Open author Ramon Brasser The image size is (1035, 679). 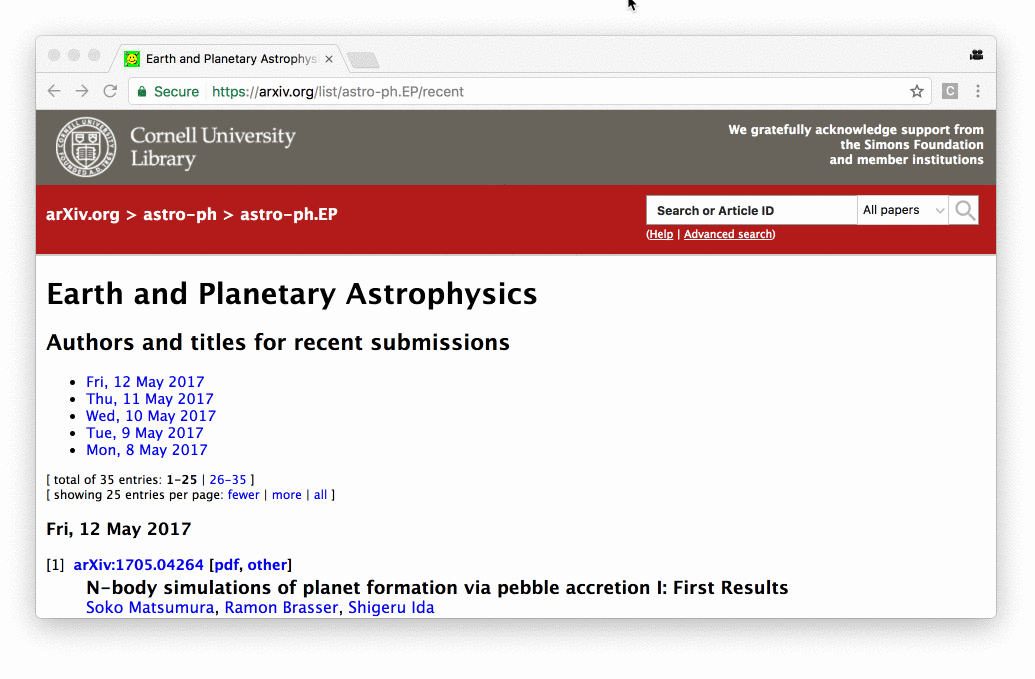point(281,608)
